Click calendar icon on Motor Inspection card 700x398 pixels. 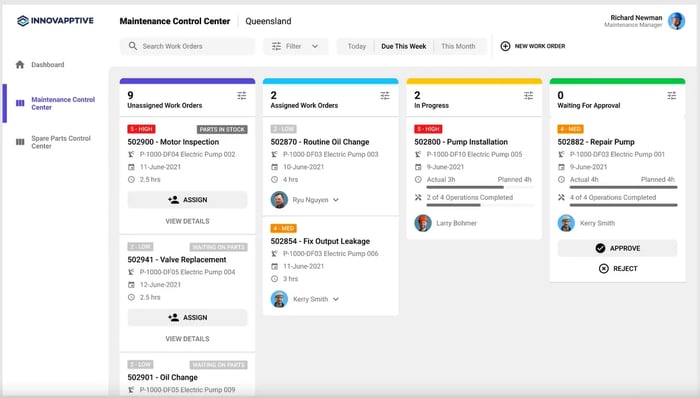pos(131,167)
